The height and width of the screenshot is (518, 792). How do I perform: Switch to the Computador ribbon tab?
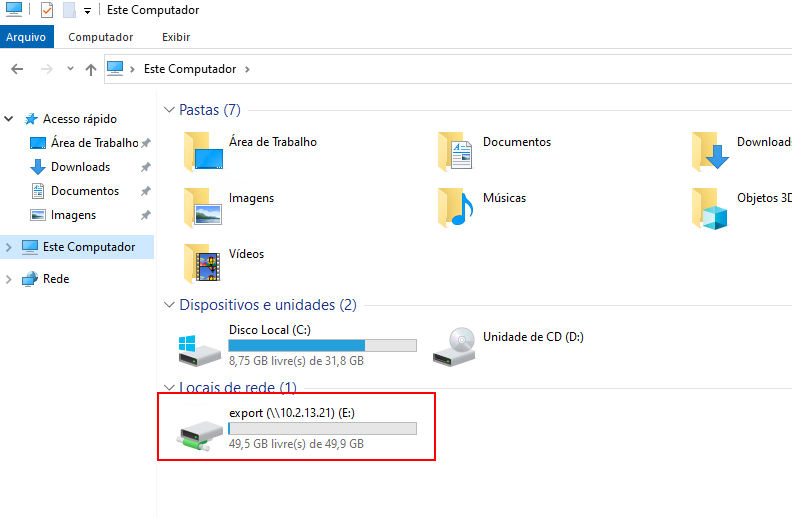[x=100, y=37]
